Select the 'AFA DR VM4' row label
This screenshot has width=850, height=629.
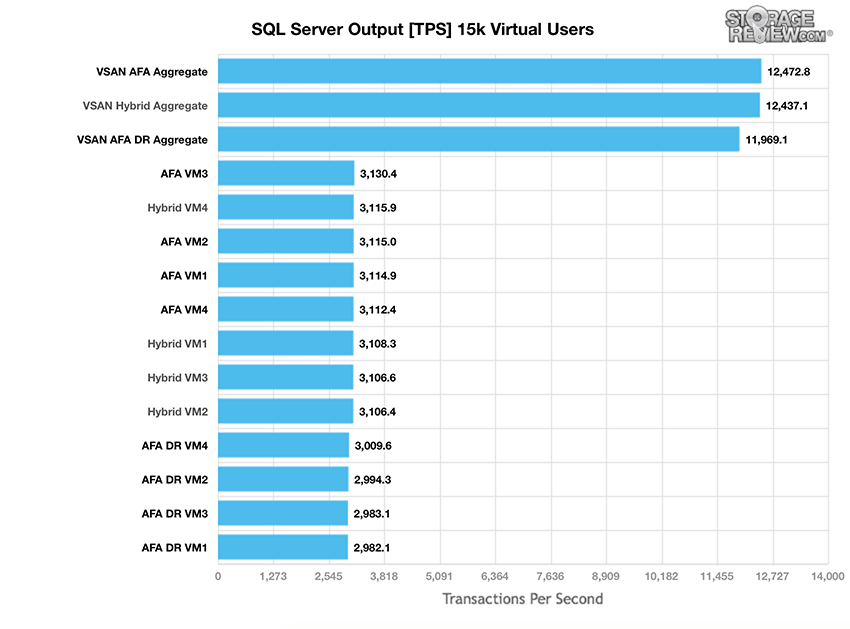click(x=175, y=446)
